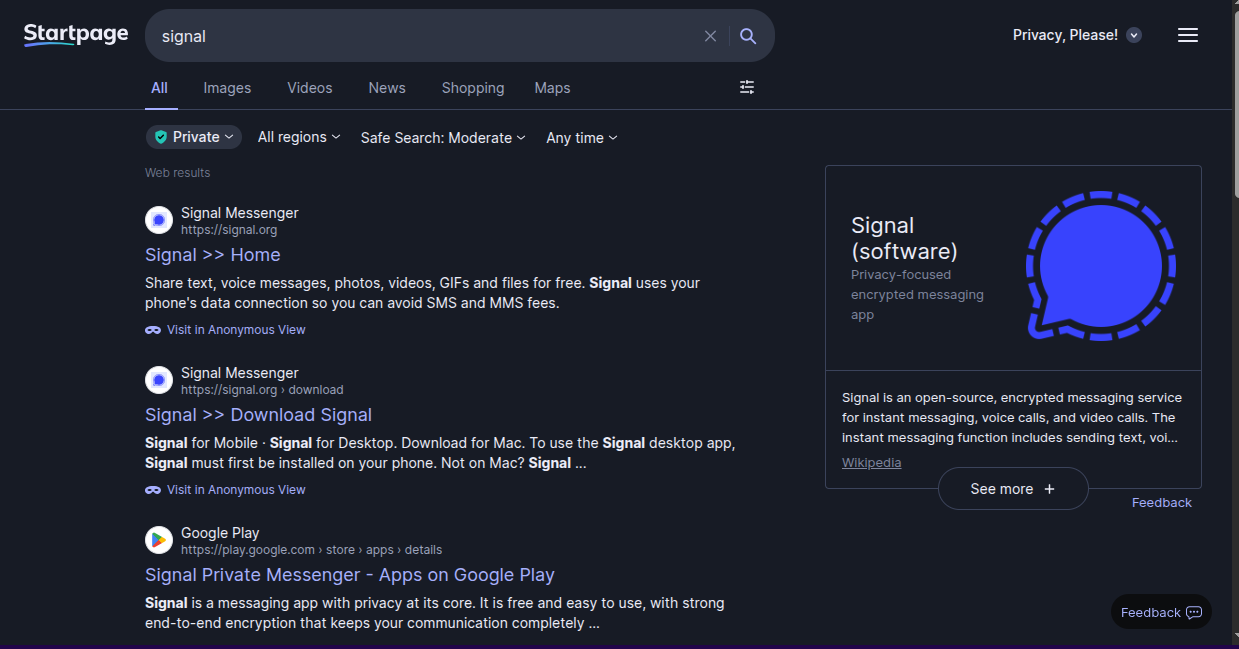Click the magnifying glass search icon

pos(748,36)
